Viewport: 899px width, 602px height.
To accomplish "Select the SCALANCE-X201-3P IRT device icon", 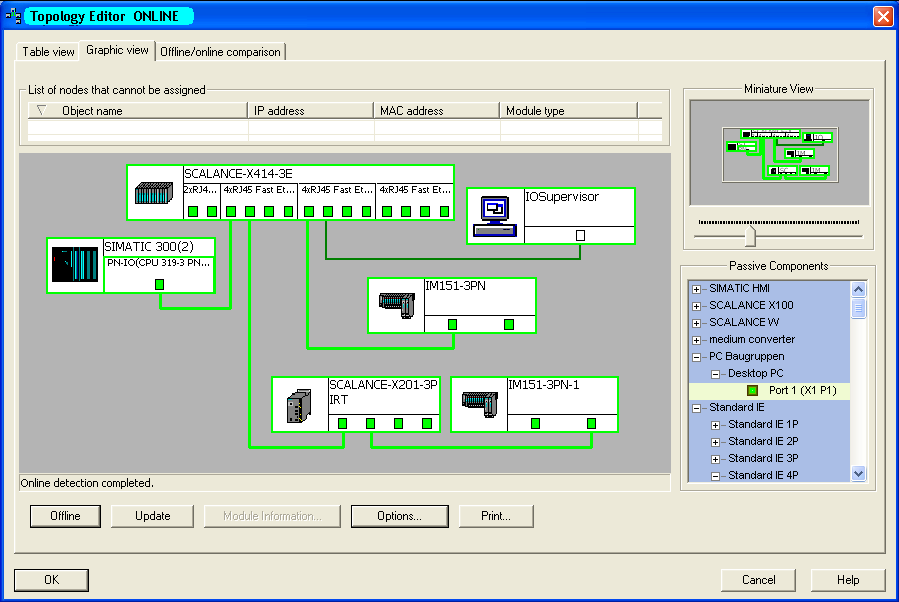I will point(297,402).
